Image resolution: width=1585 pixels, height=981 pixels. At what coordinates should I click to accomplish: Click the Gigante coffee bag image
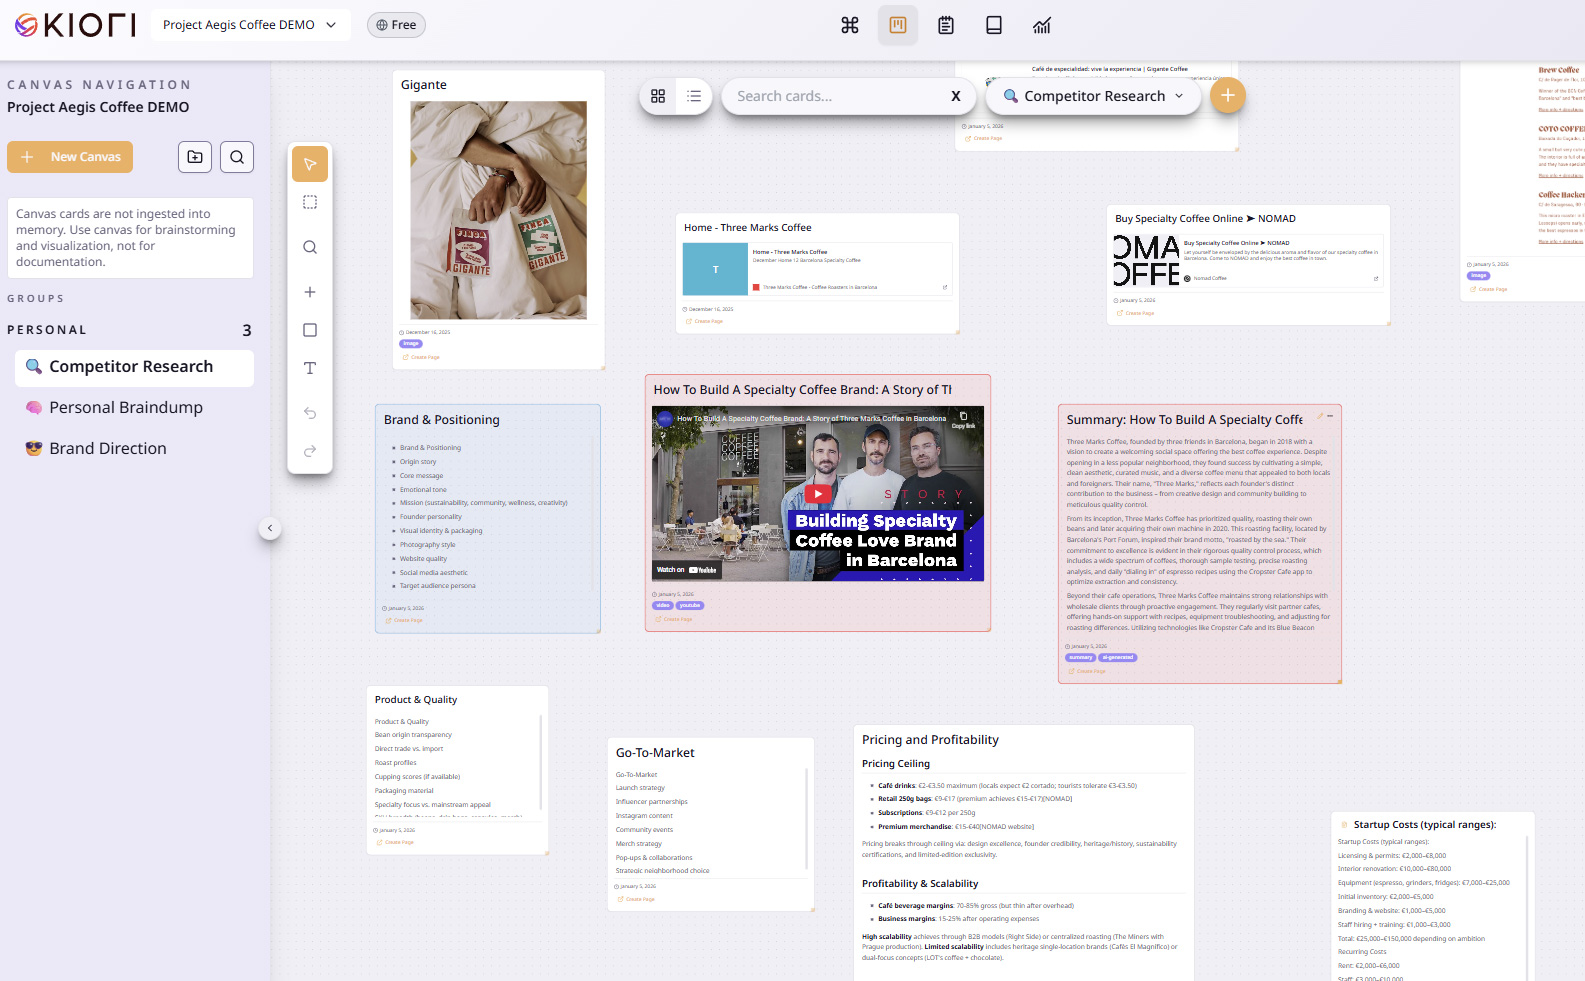click(x=499, y=210)
